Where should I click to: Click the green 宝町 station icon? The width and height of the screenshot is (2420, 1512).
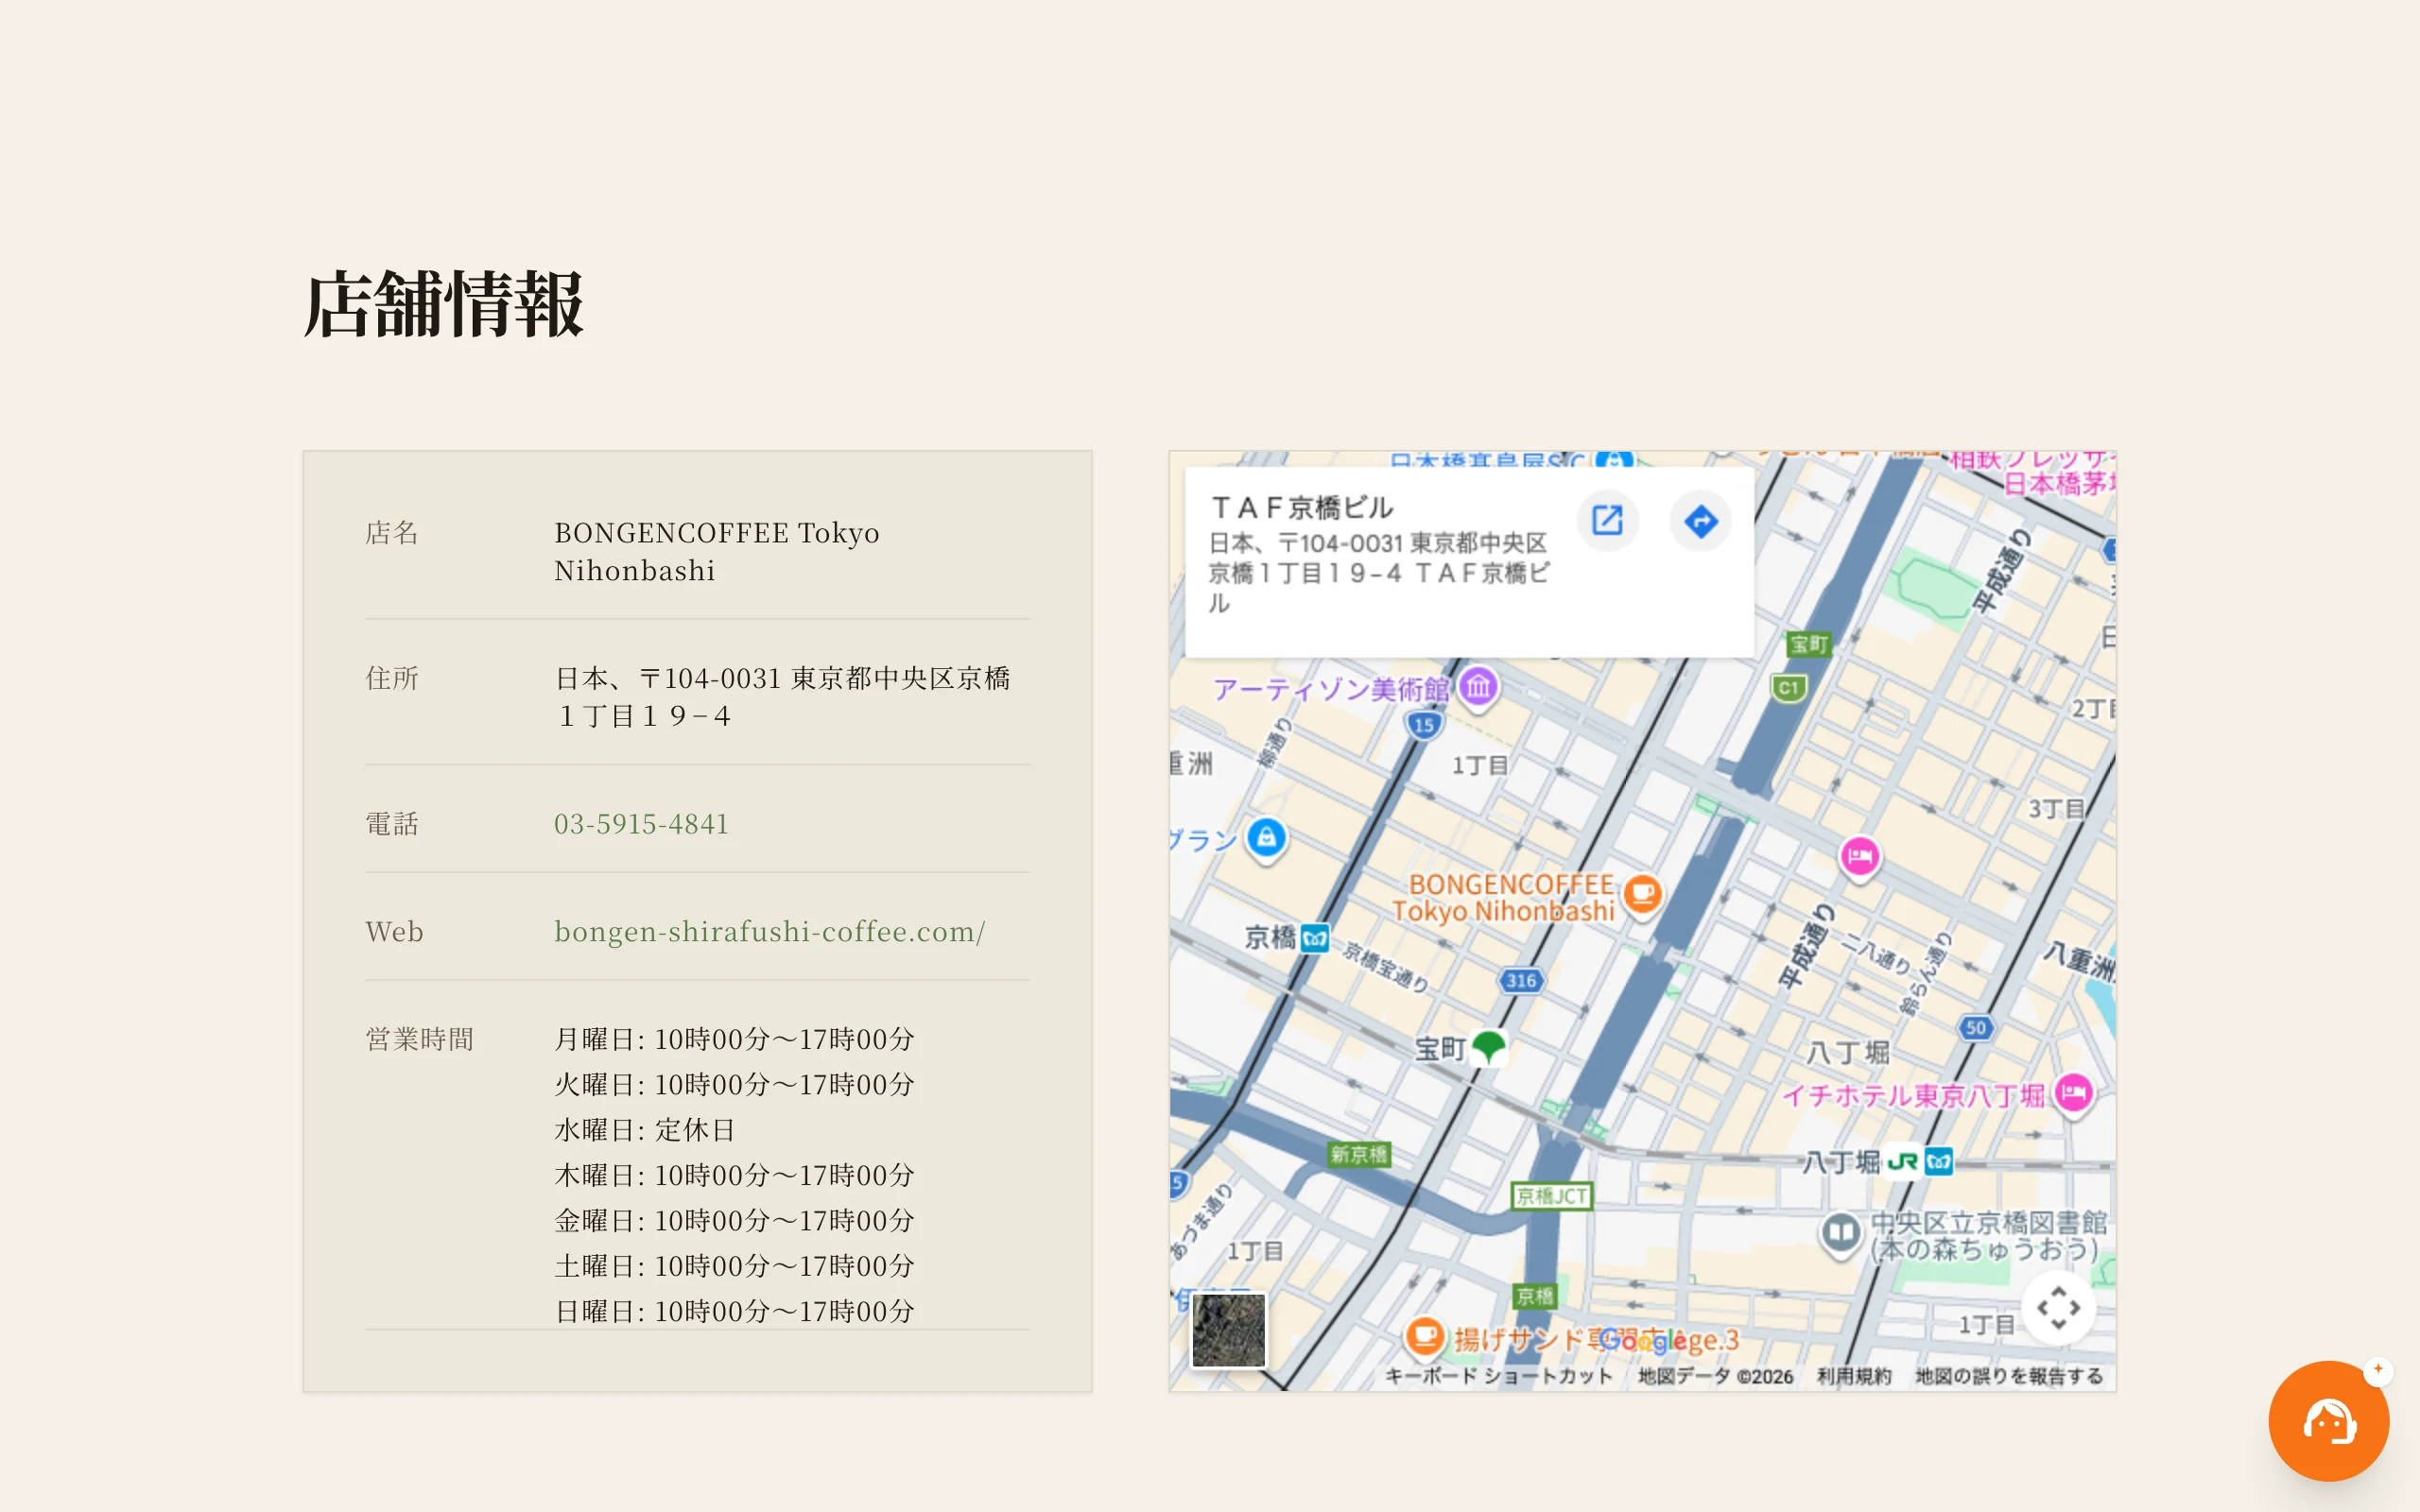pos(1488,1048)
